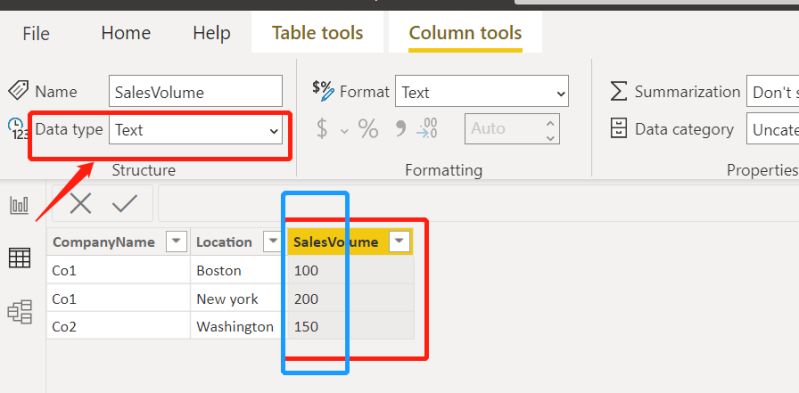Viewport: 799px width, 393px height.
Task: Click the Co2 company cell
Action: pyautogui.click(x=118, y=326)
